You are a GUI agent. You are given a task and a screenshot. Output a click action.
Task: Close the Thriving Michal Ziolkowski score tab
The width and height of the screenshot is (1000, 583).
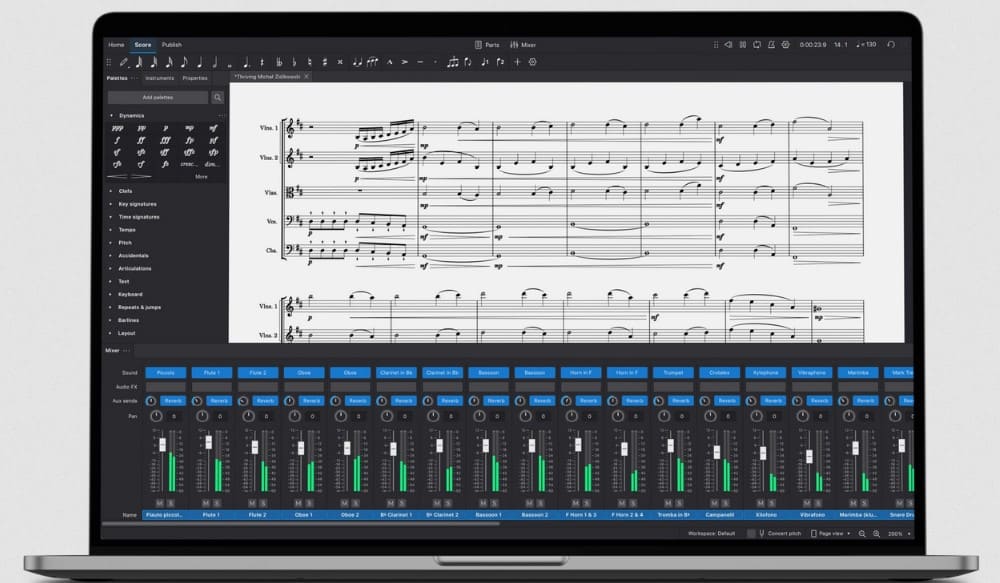click(306, 77)
